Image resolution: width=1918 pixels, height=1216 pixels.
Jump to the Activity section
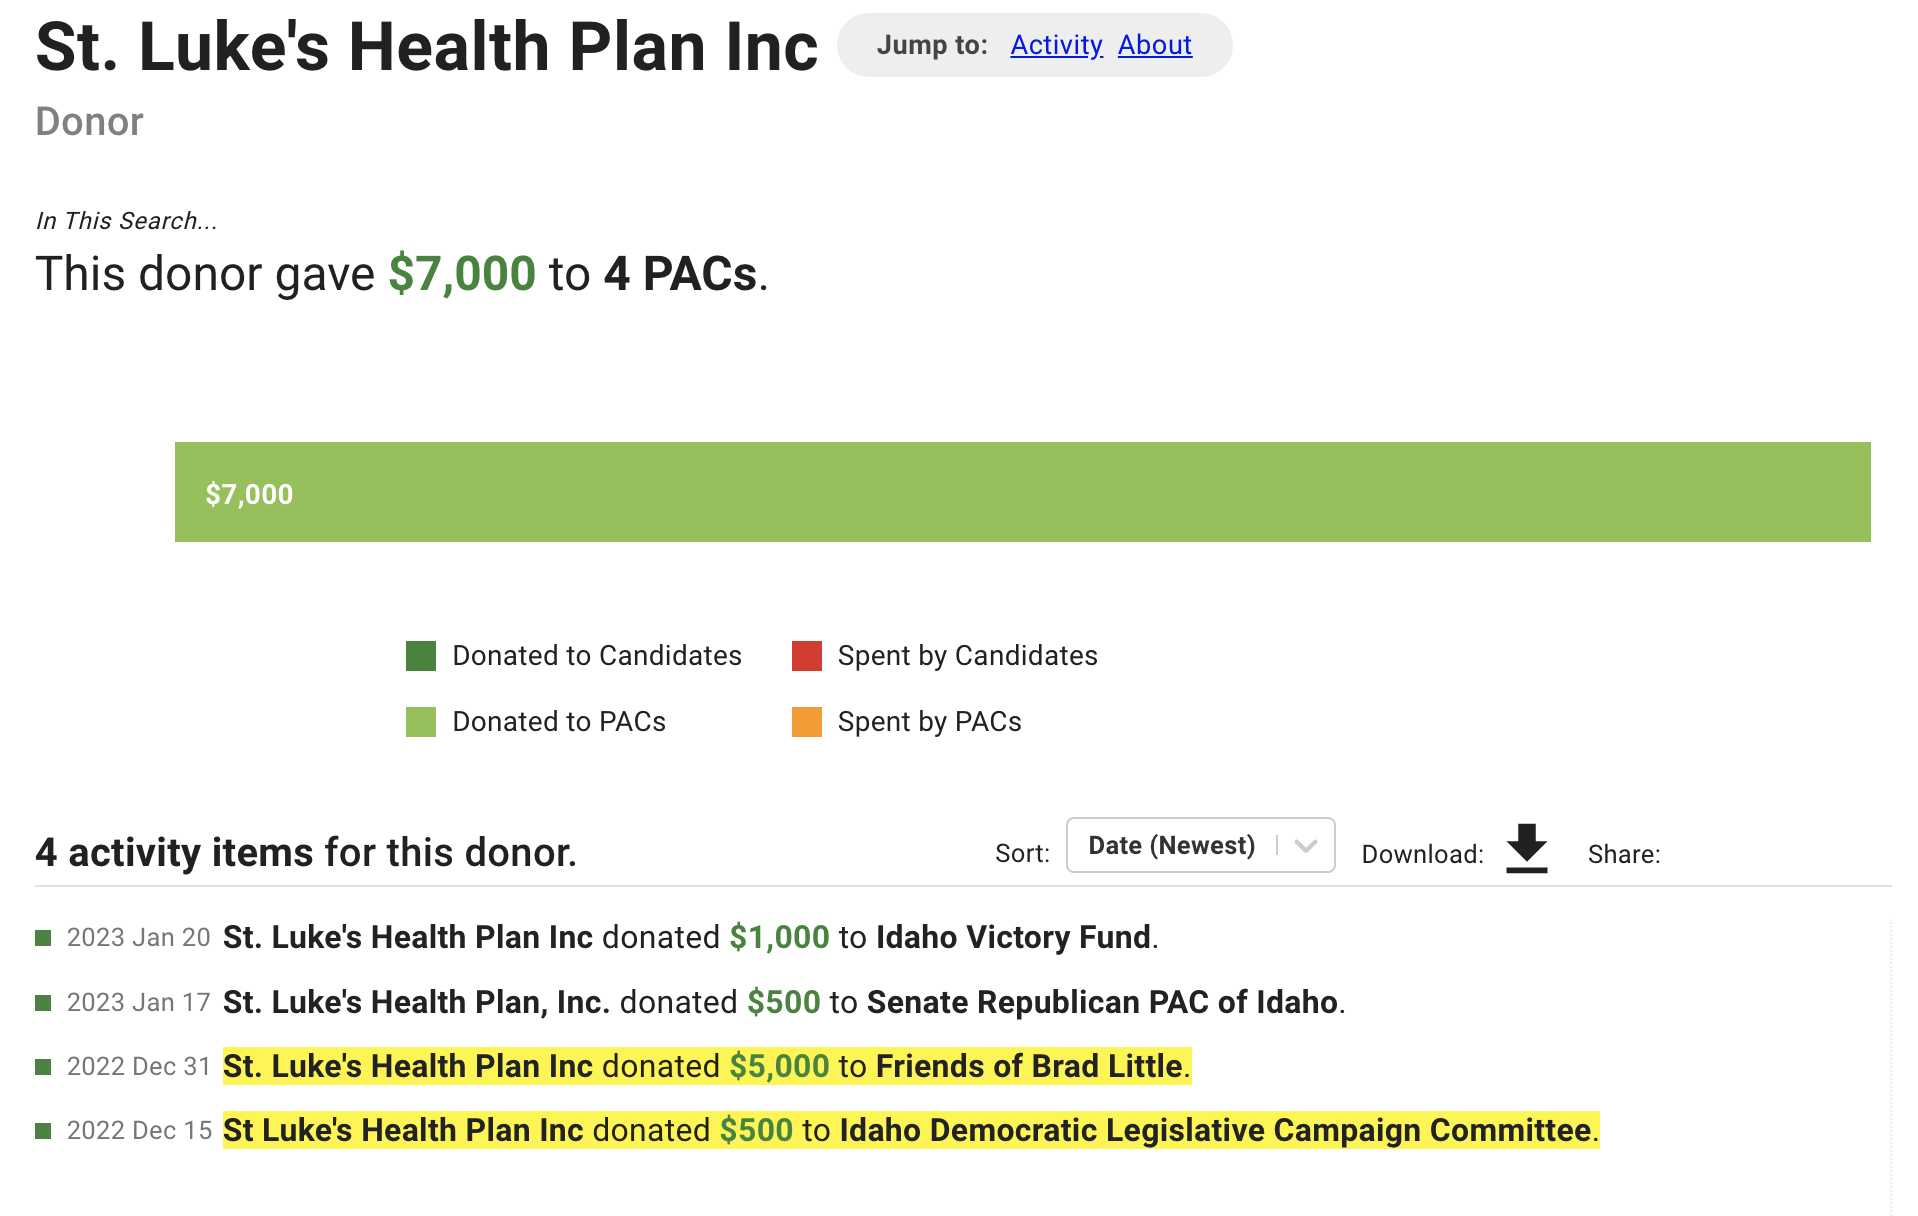tap(1056, 45)
